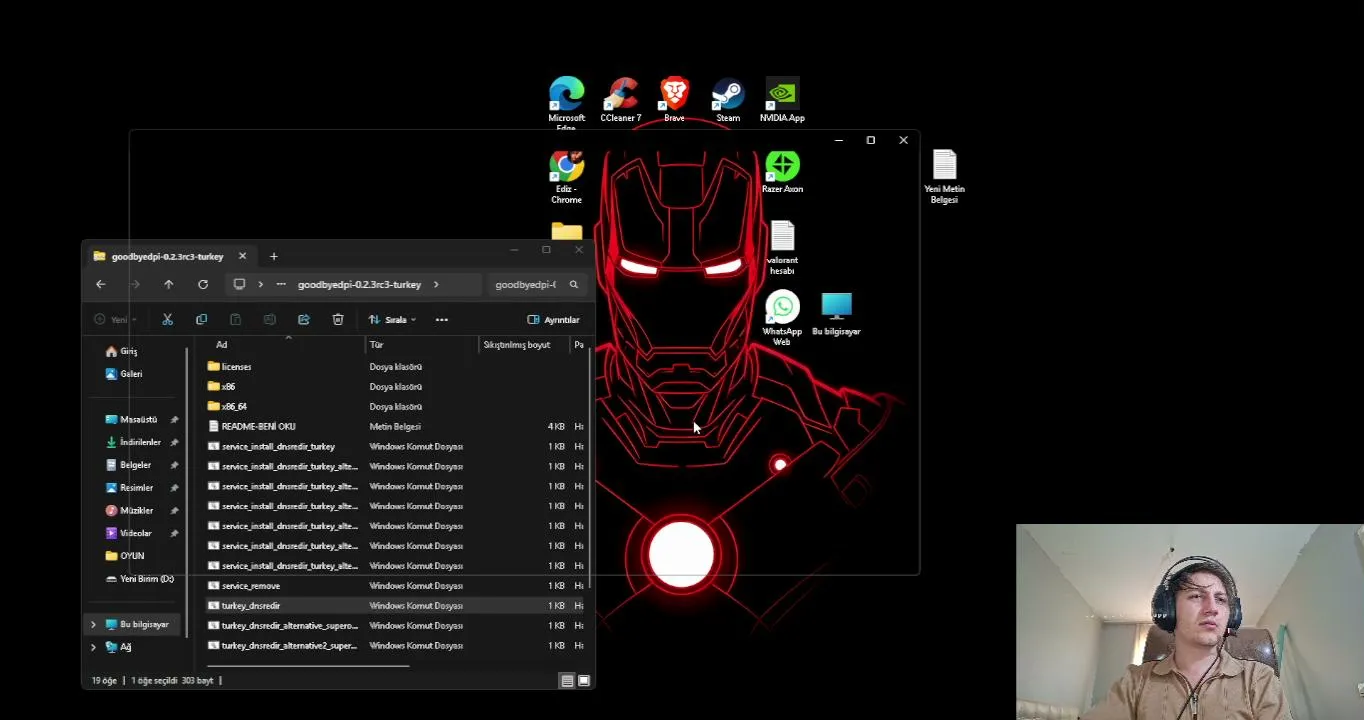
Task: Expand Bu bilgisayar in the sidebar tree
Action: (x=94, y=624)
